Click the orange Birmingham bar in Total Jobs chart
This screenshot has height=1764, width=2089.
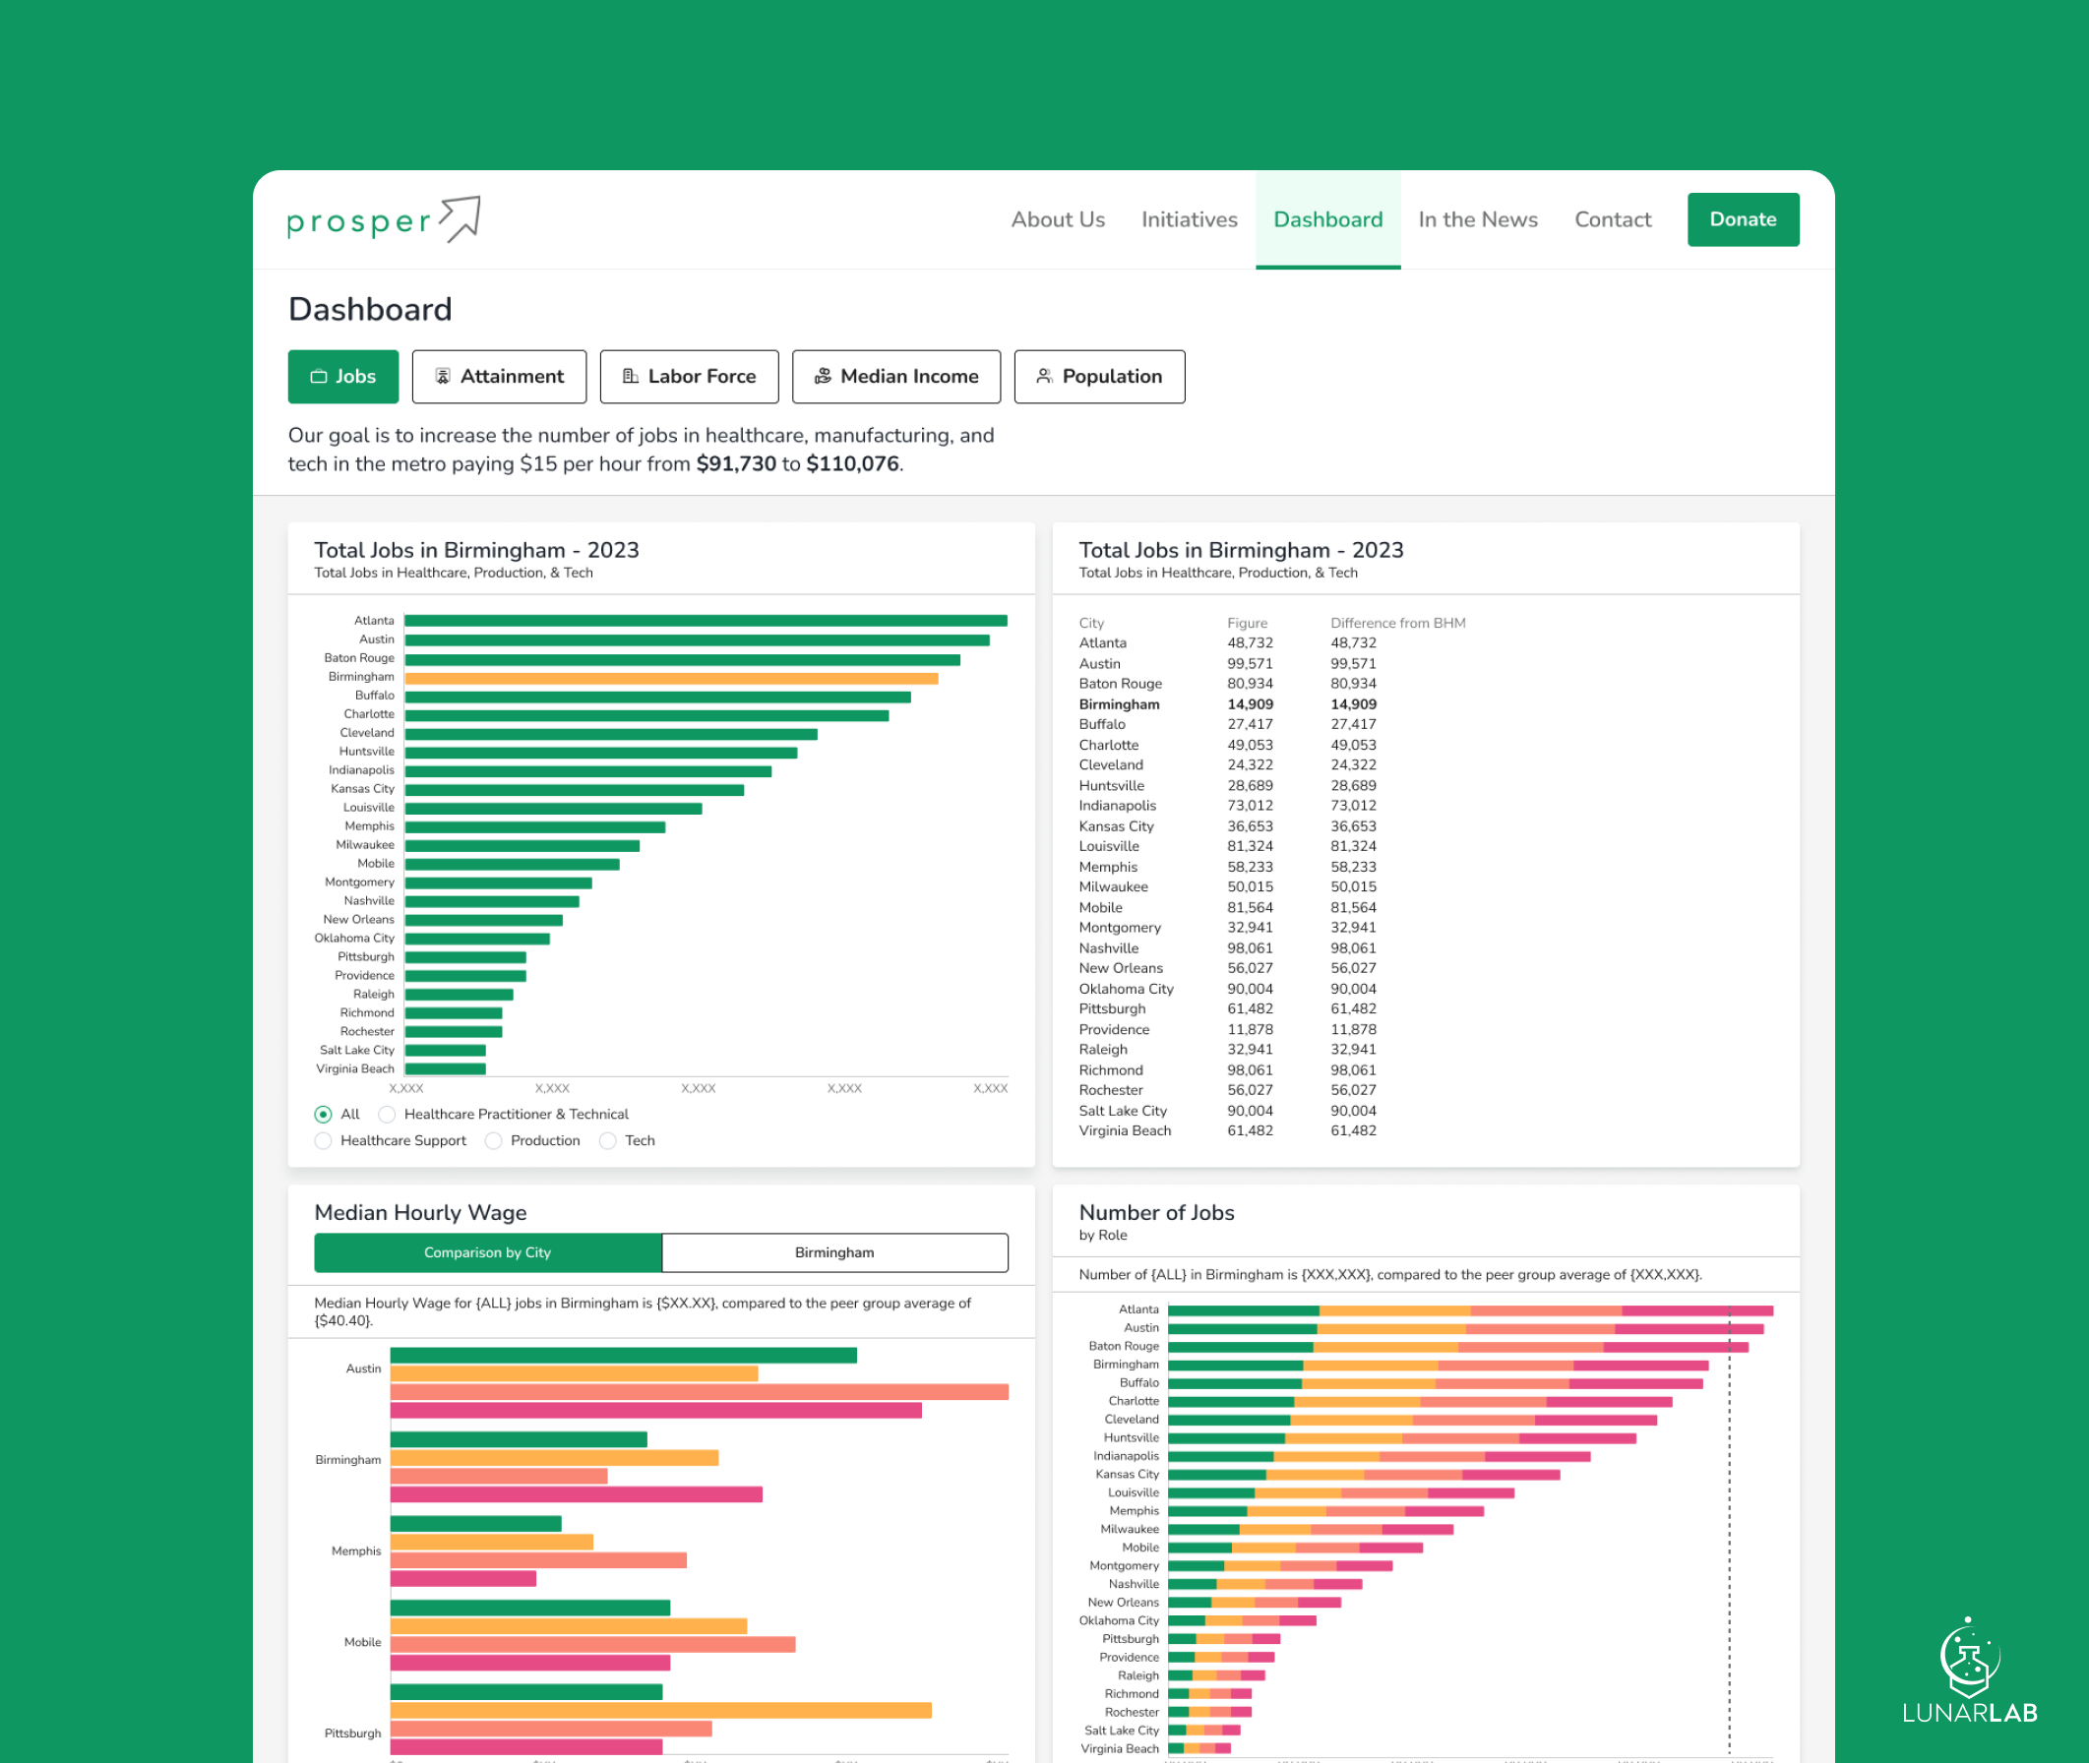671,678
